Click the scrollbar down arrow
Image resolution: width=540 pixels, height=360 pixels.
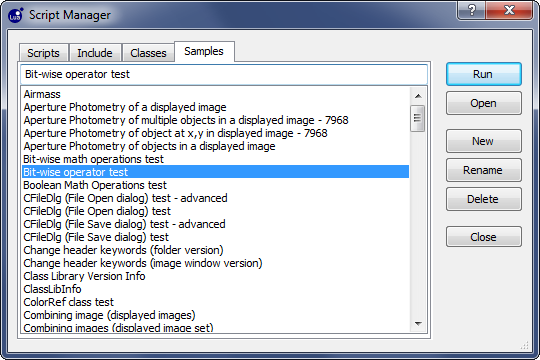point(418,323)
